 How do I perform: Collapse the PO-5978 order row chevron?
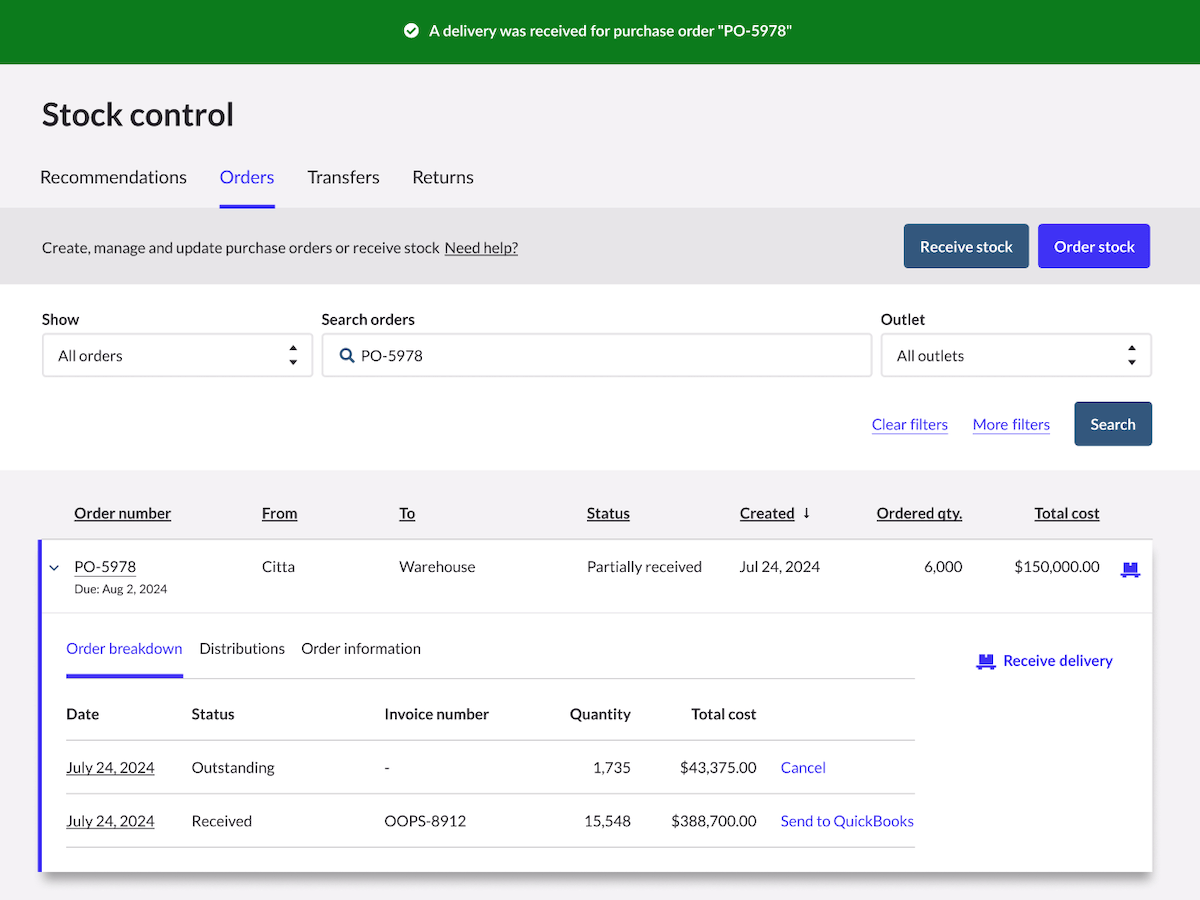pos(55,568)
